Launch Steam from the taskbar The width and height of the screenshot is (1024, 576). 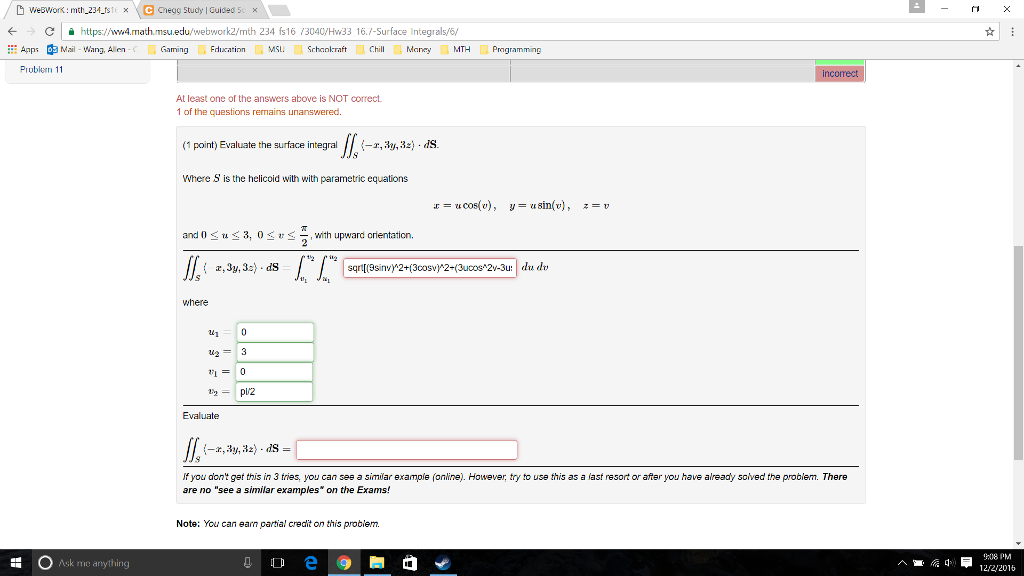pos(443,562)
